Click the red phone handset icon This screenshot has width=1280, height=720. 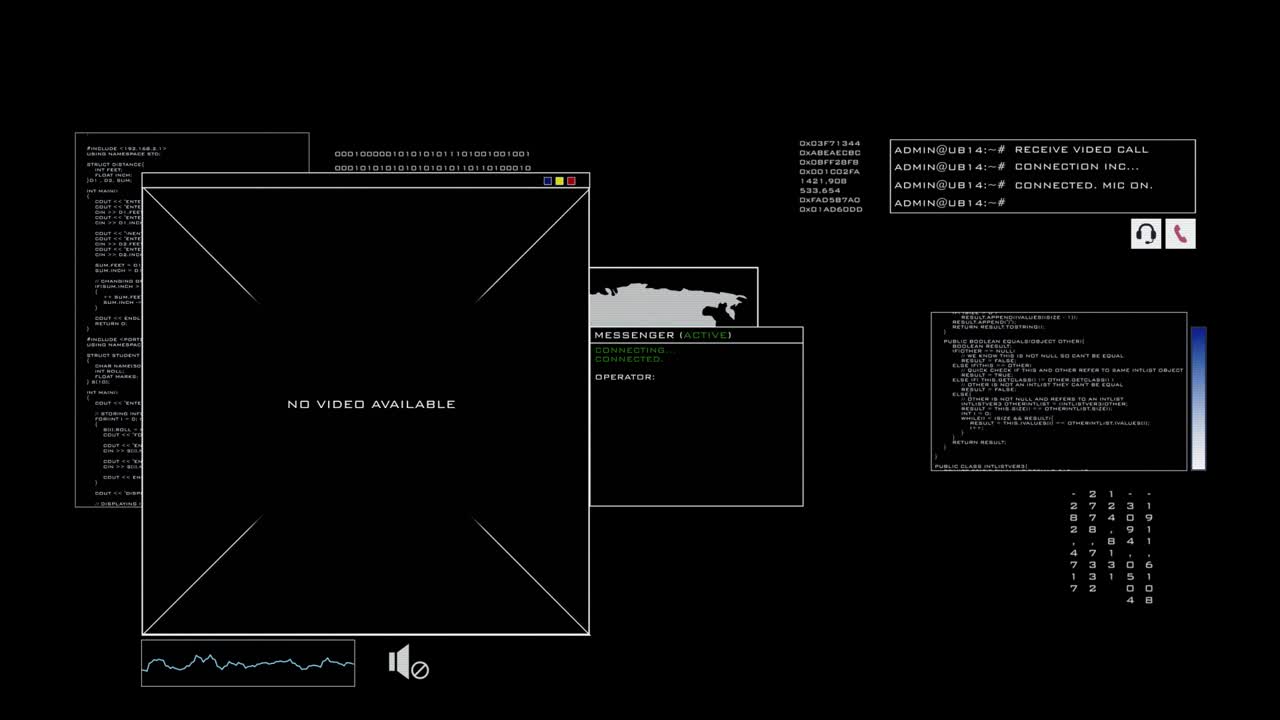click(x=1180, y=234)
